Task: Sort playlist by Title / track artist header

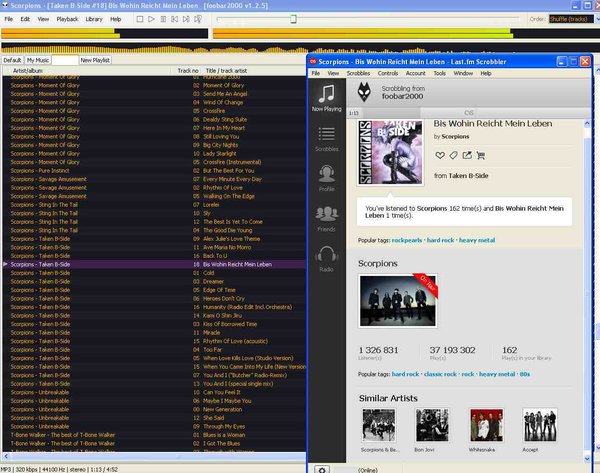Action: 254,71
